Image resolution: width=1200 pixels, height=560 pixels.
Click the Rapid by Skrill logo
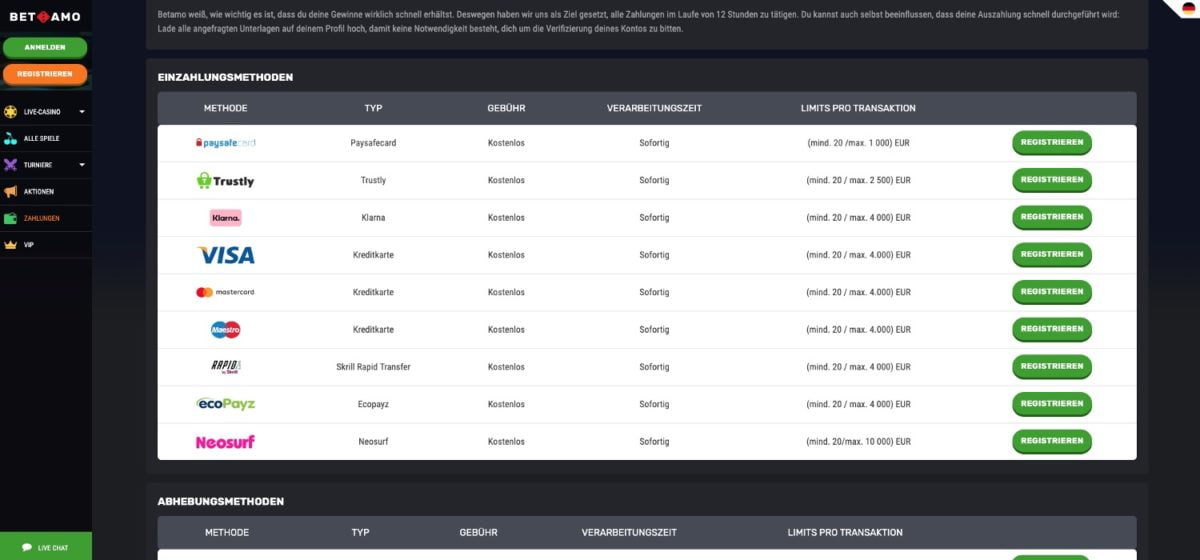pos(225,366)
